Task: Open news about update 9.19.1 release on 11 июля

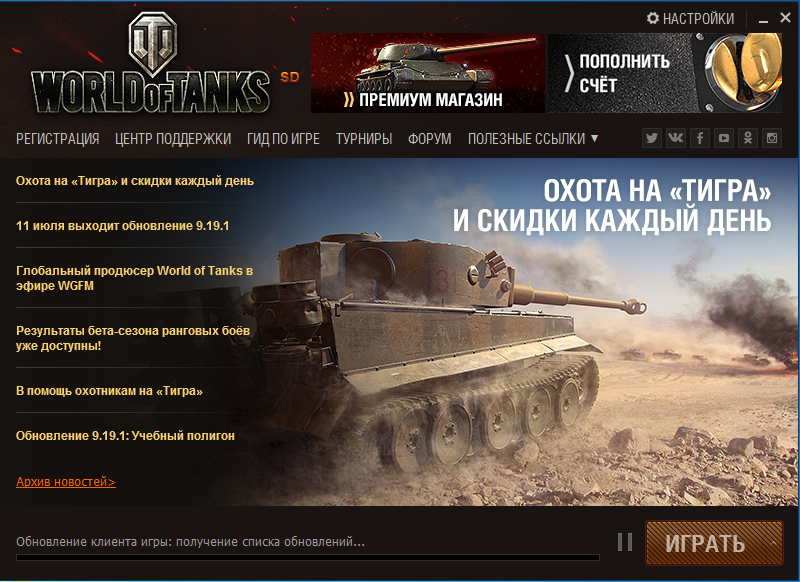Action: click(x=122, y=225)
